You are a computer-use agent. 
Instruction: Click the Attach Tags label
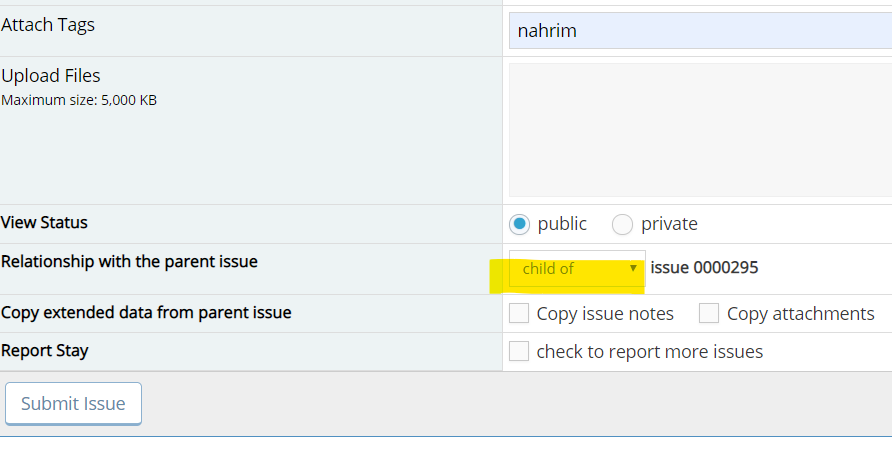point(48,25)
